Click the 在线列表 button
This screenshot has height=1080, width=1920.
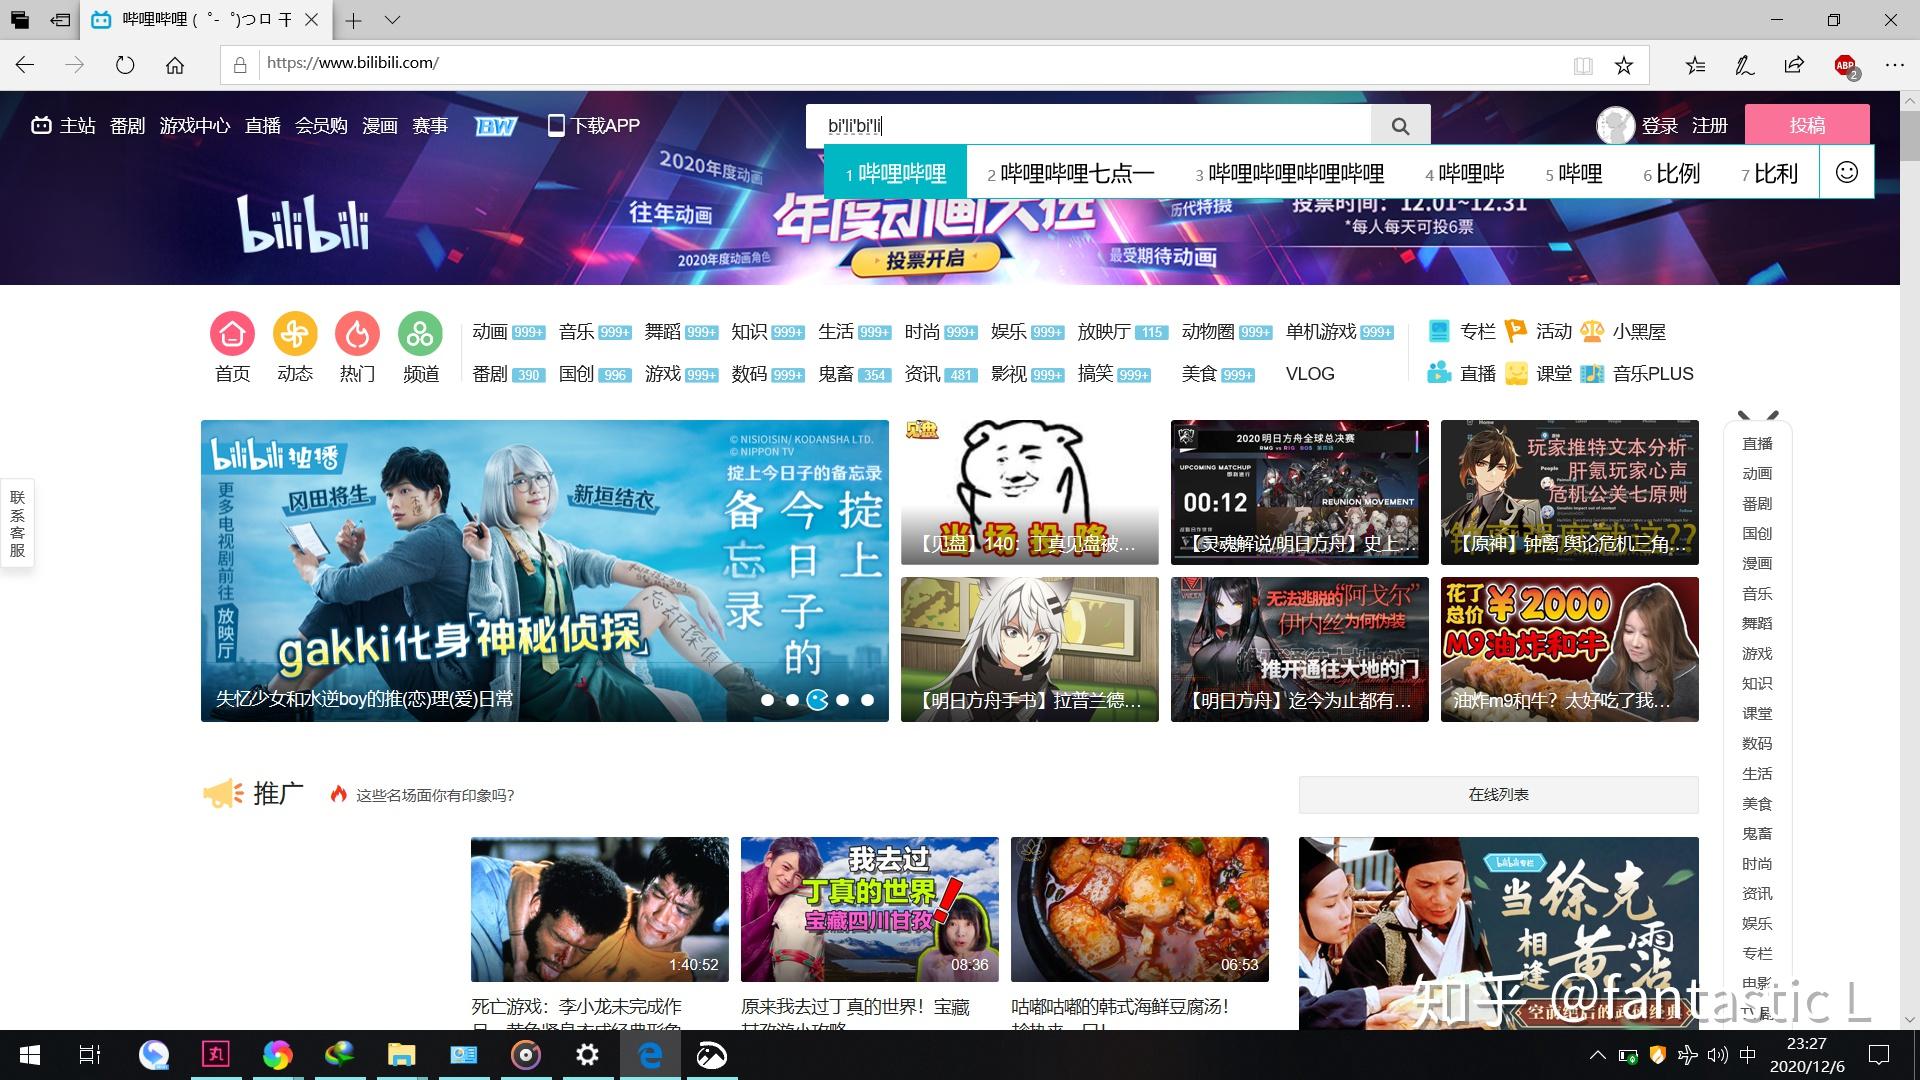coord(1498,794)
